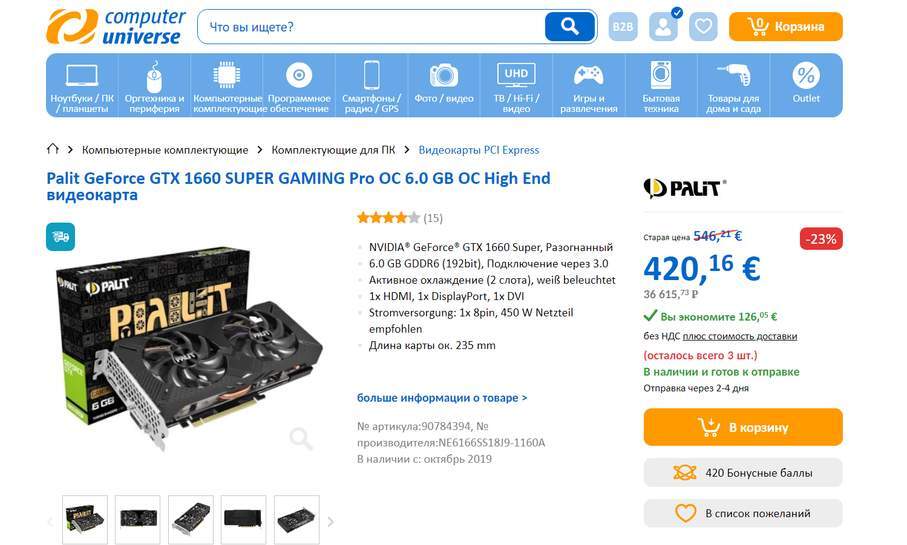
Task: Open the user account icon
Action: coord(663,27)
